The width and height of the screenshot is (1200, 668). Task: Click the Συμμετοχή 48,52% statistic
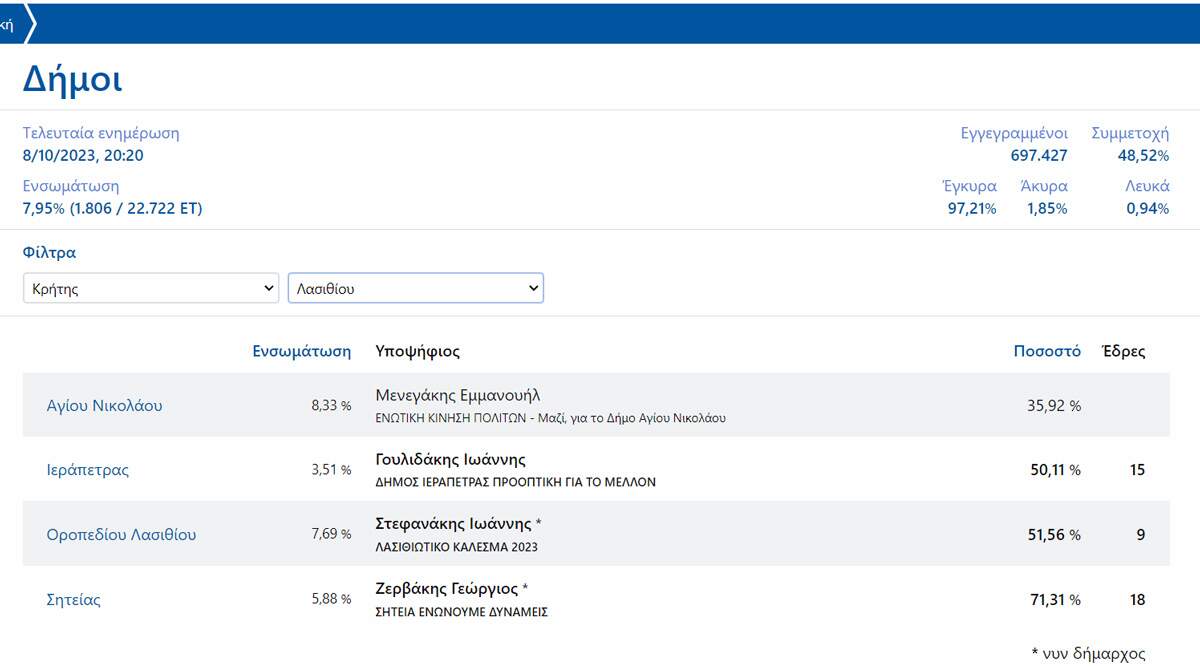(x=1130, y=144)
